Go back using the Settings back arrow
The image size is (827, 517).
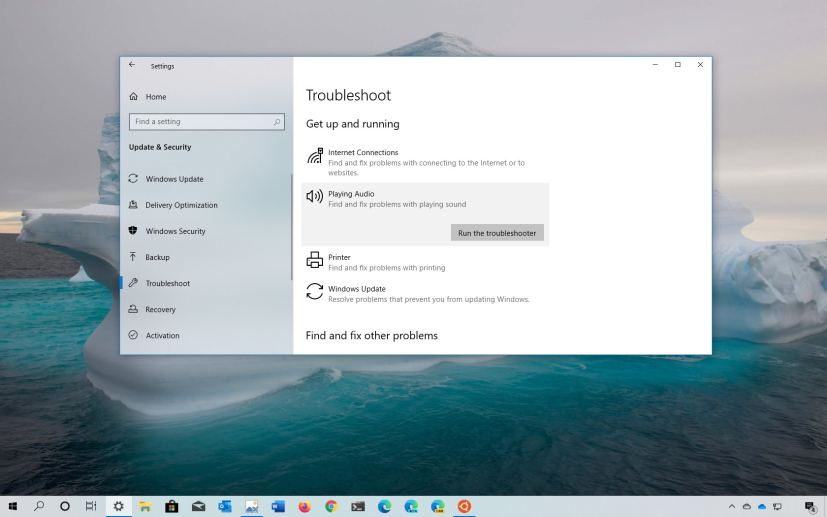[x=132, y=66]
